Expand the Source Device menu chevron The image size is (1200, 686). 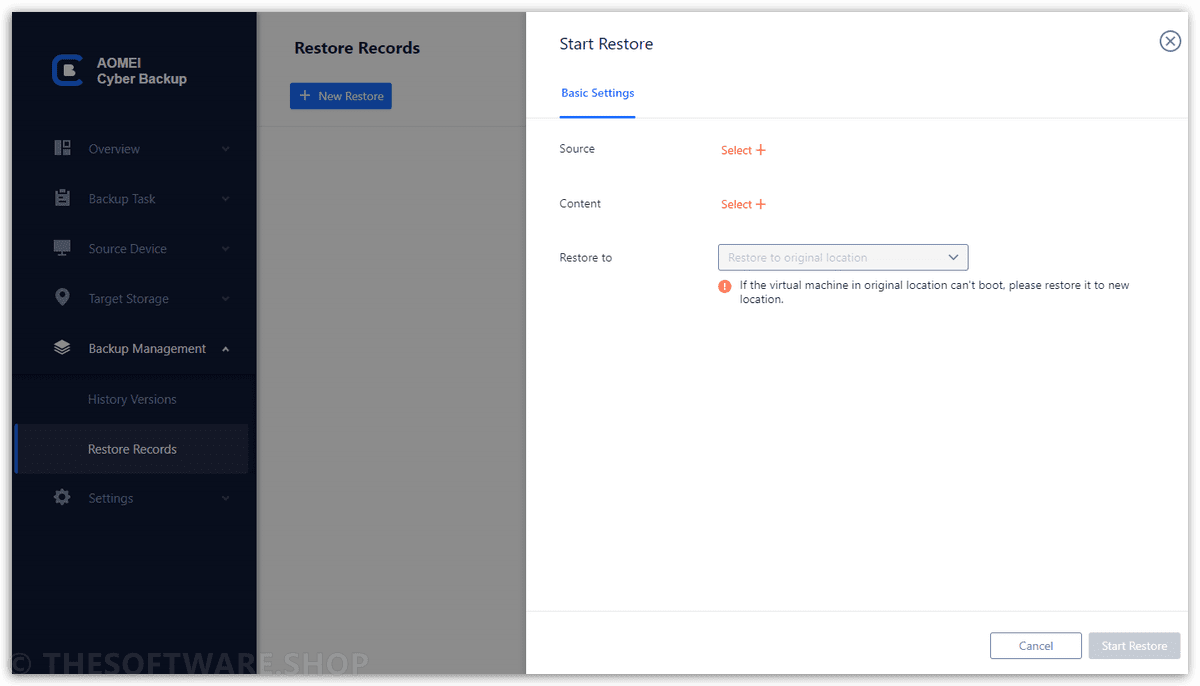tap(225, 249)
